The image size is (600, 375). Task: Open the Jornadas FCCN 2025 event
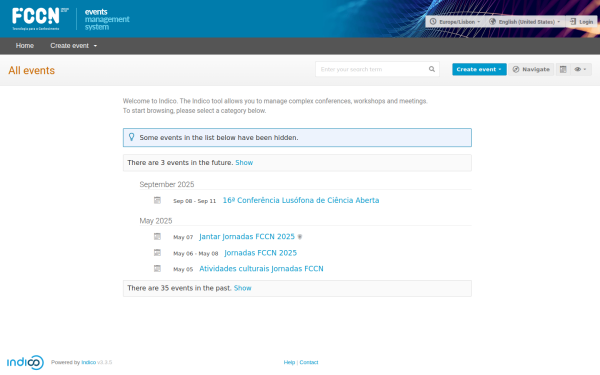tap(260, 253)
